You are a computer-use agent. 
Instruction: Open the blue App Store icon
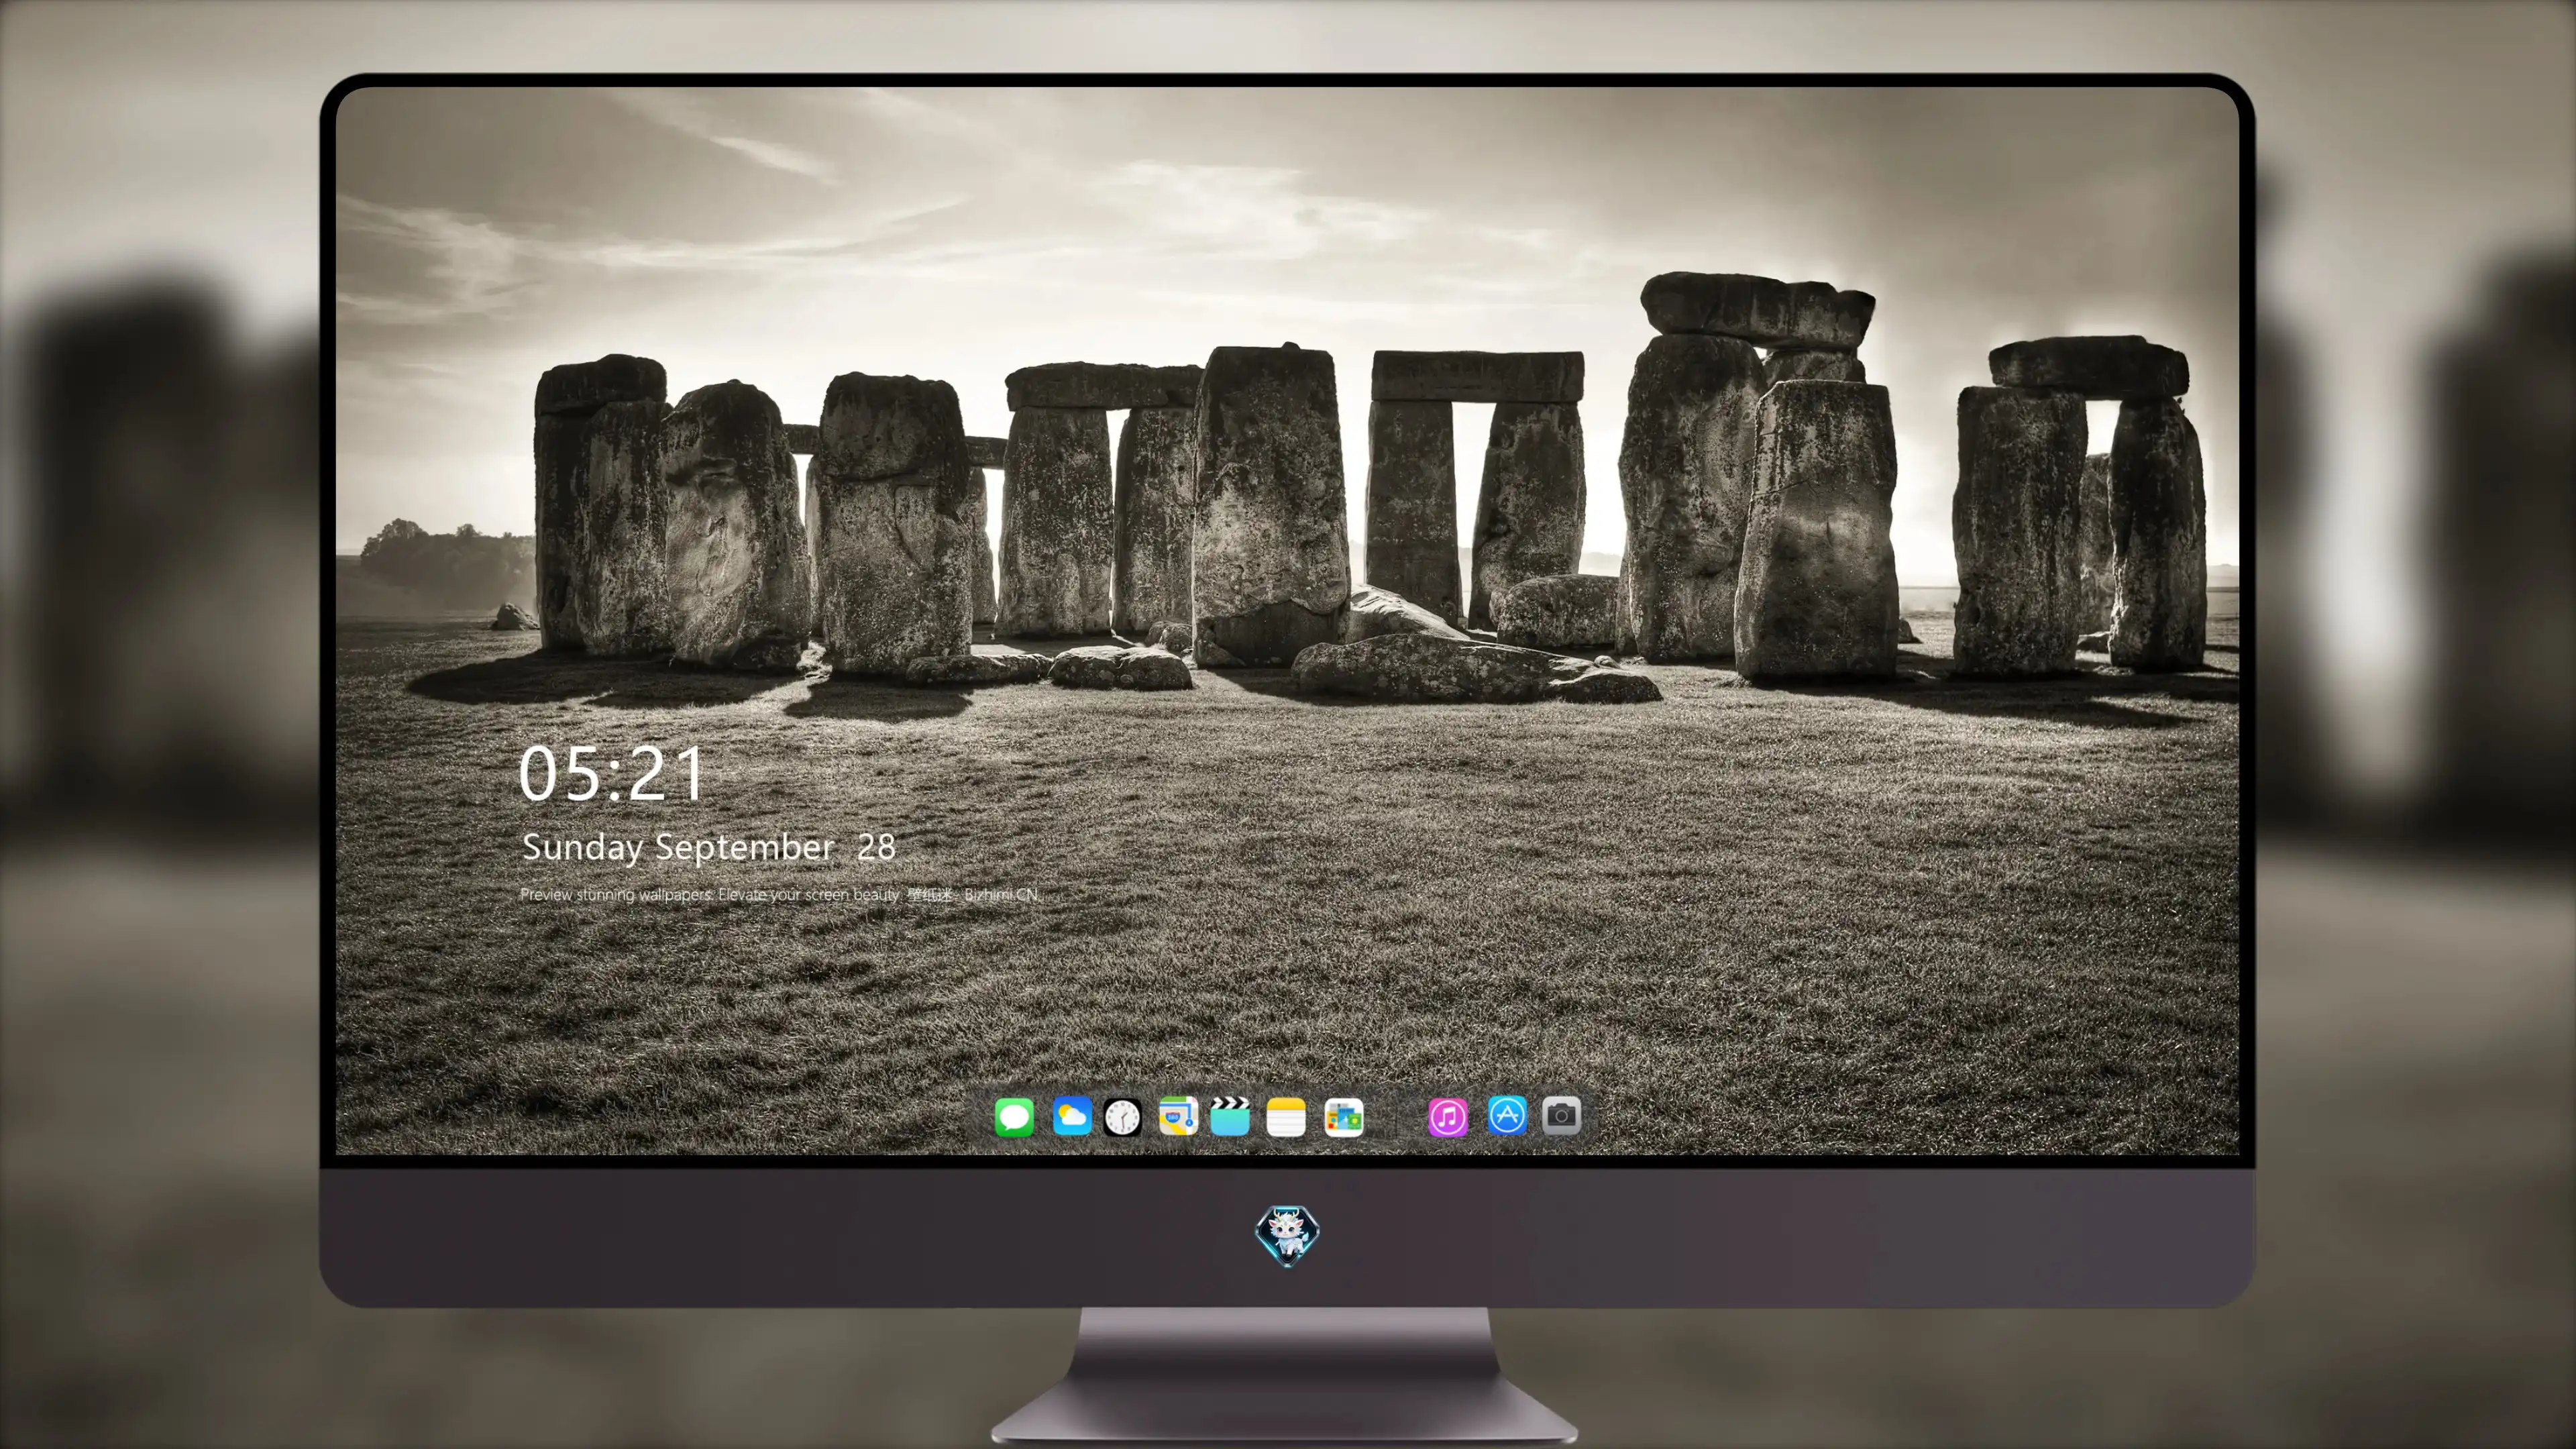pos(1507,1115)
